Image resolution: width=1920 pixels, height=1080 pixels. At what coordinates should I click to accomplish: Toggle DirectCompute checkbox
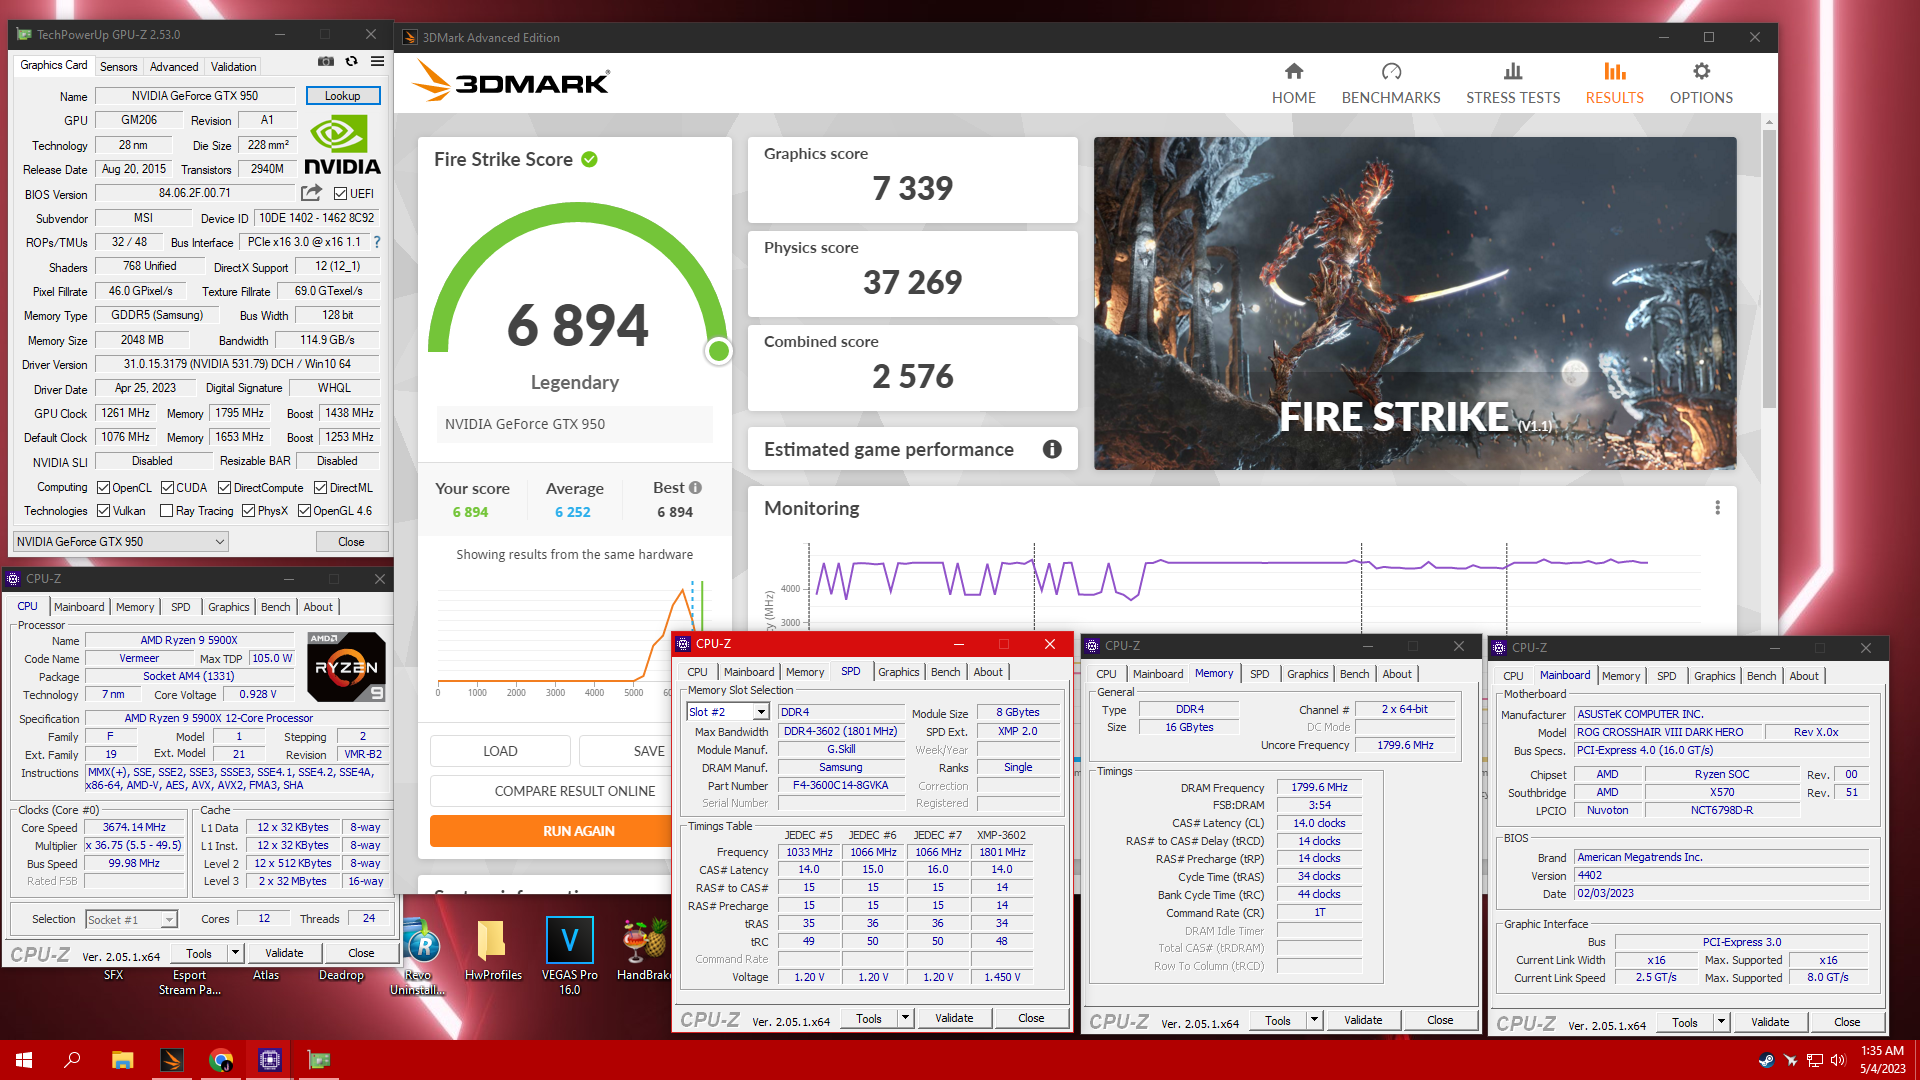pos(225,488)
